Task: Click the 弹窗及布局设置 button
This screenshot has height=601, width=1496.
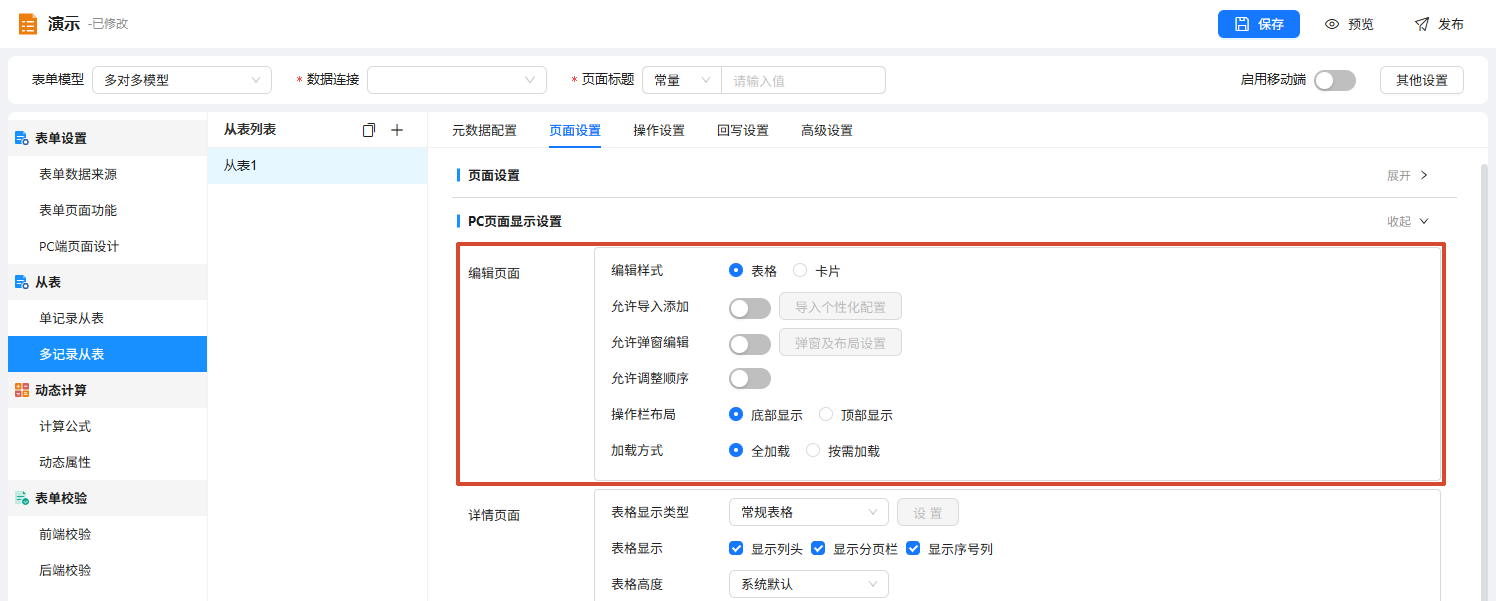Action: (840, 343)
